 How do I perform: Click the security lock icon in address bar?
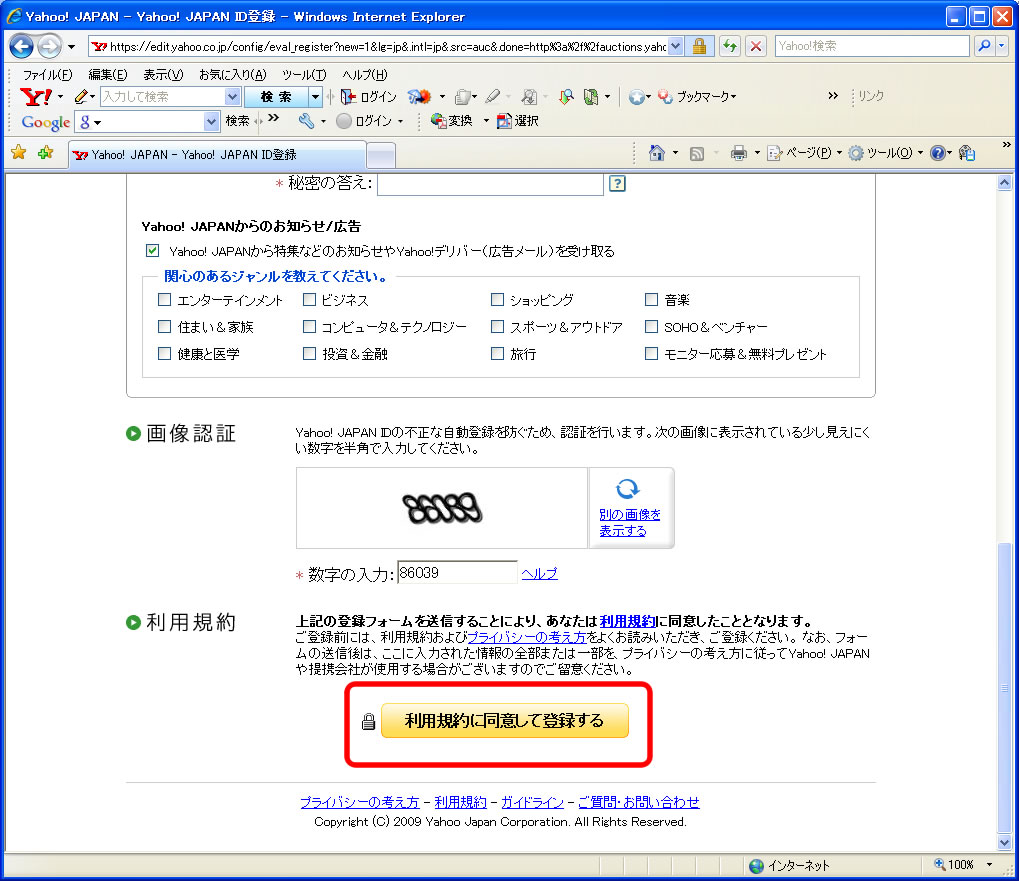[x=699, y=46]
